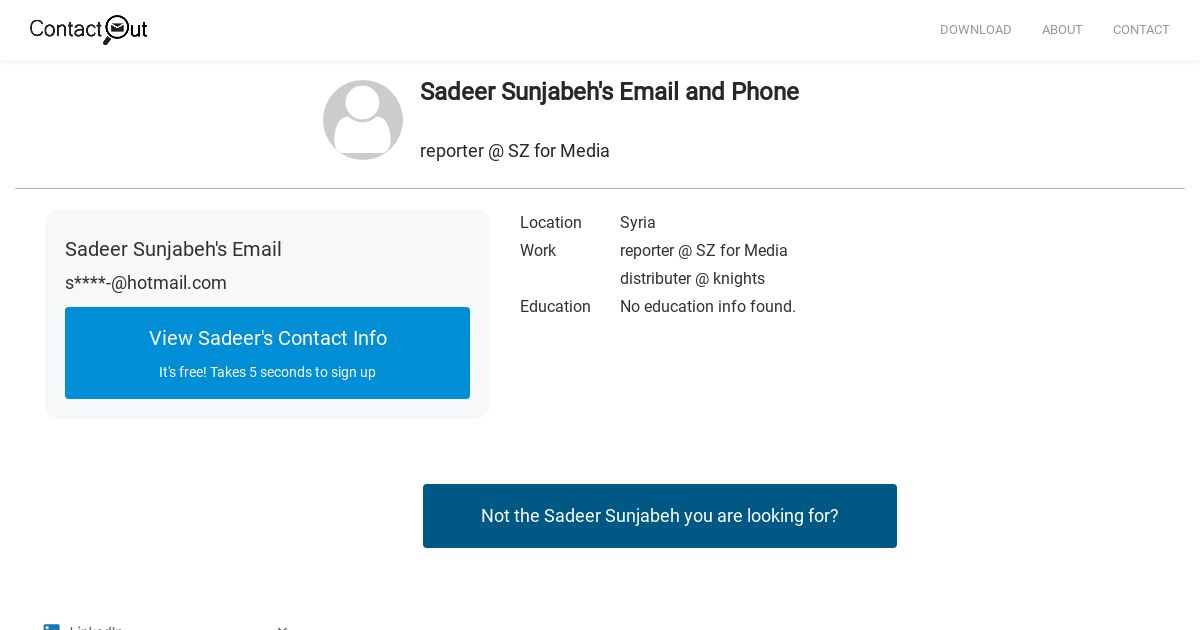Click View Sadeer's Contact Info button

267,353
